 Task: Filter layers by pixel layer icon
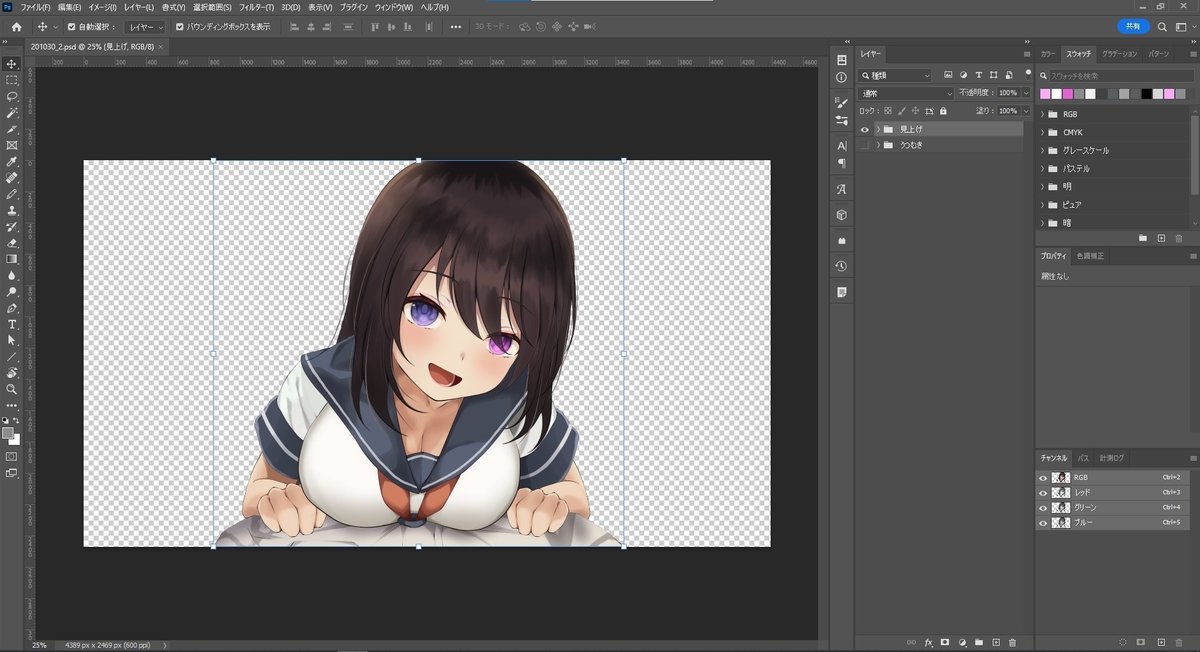[x=948, y=75]
